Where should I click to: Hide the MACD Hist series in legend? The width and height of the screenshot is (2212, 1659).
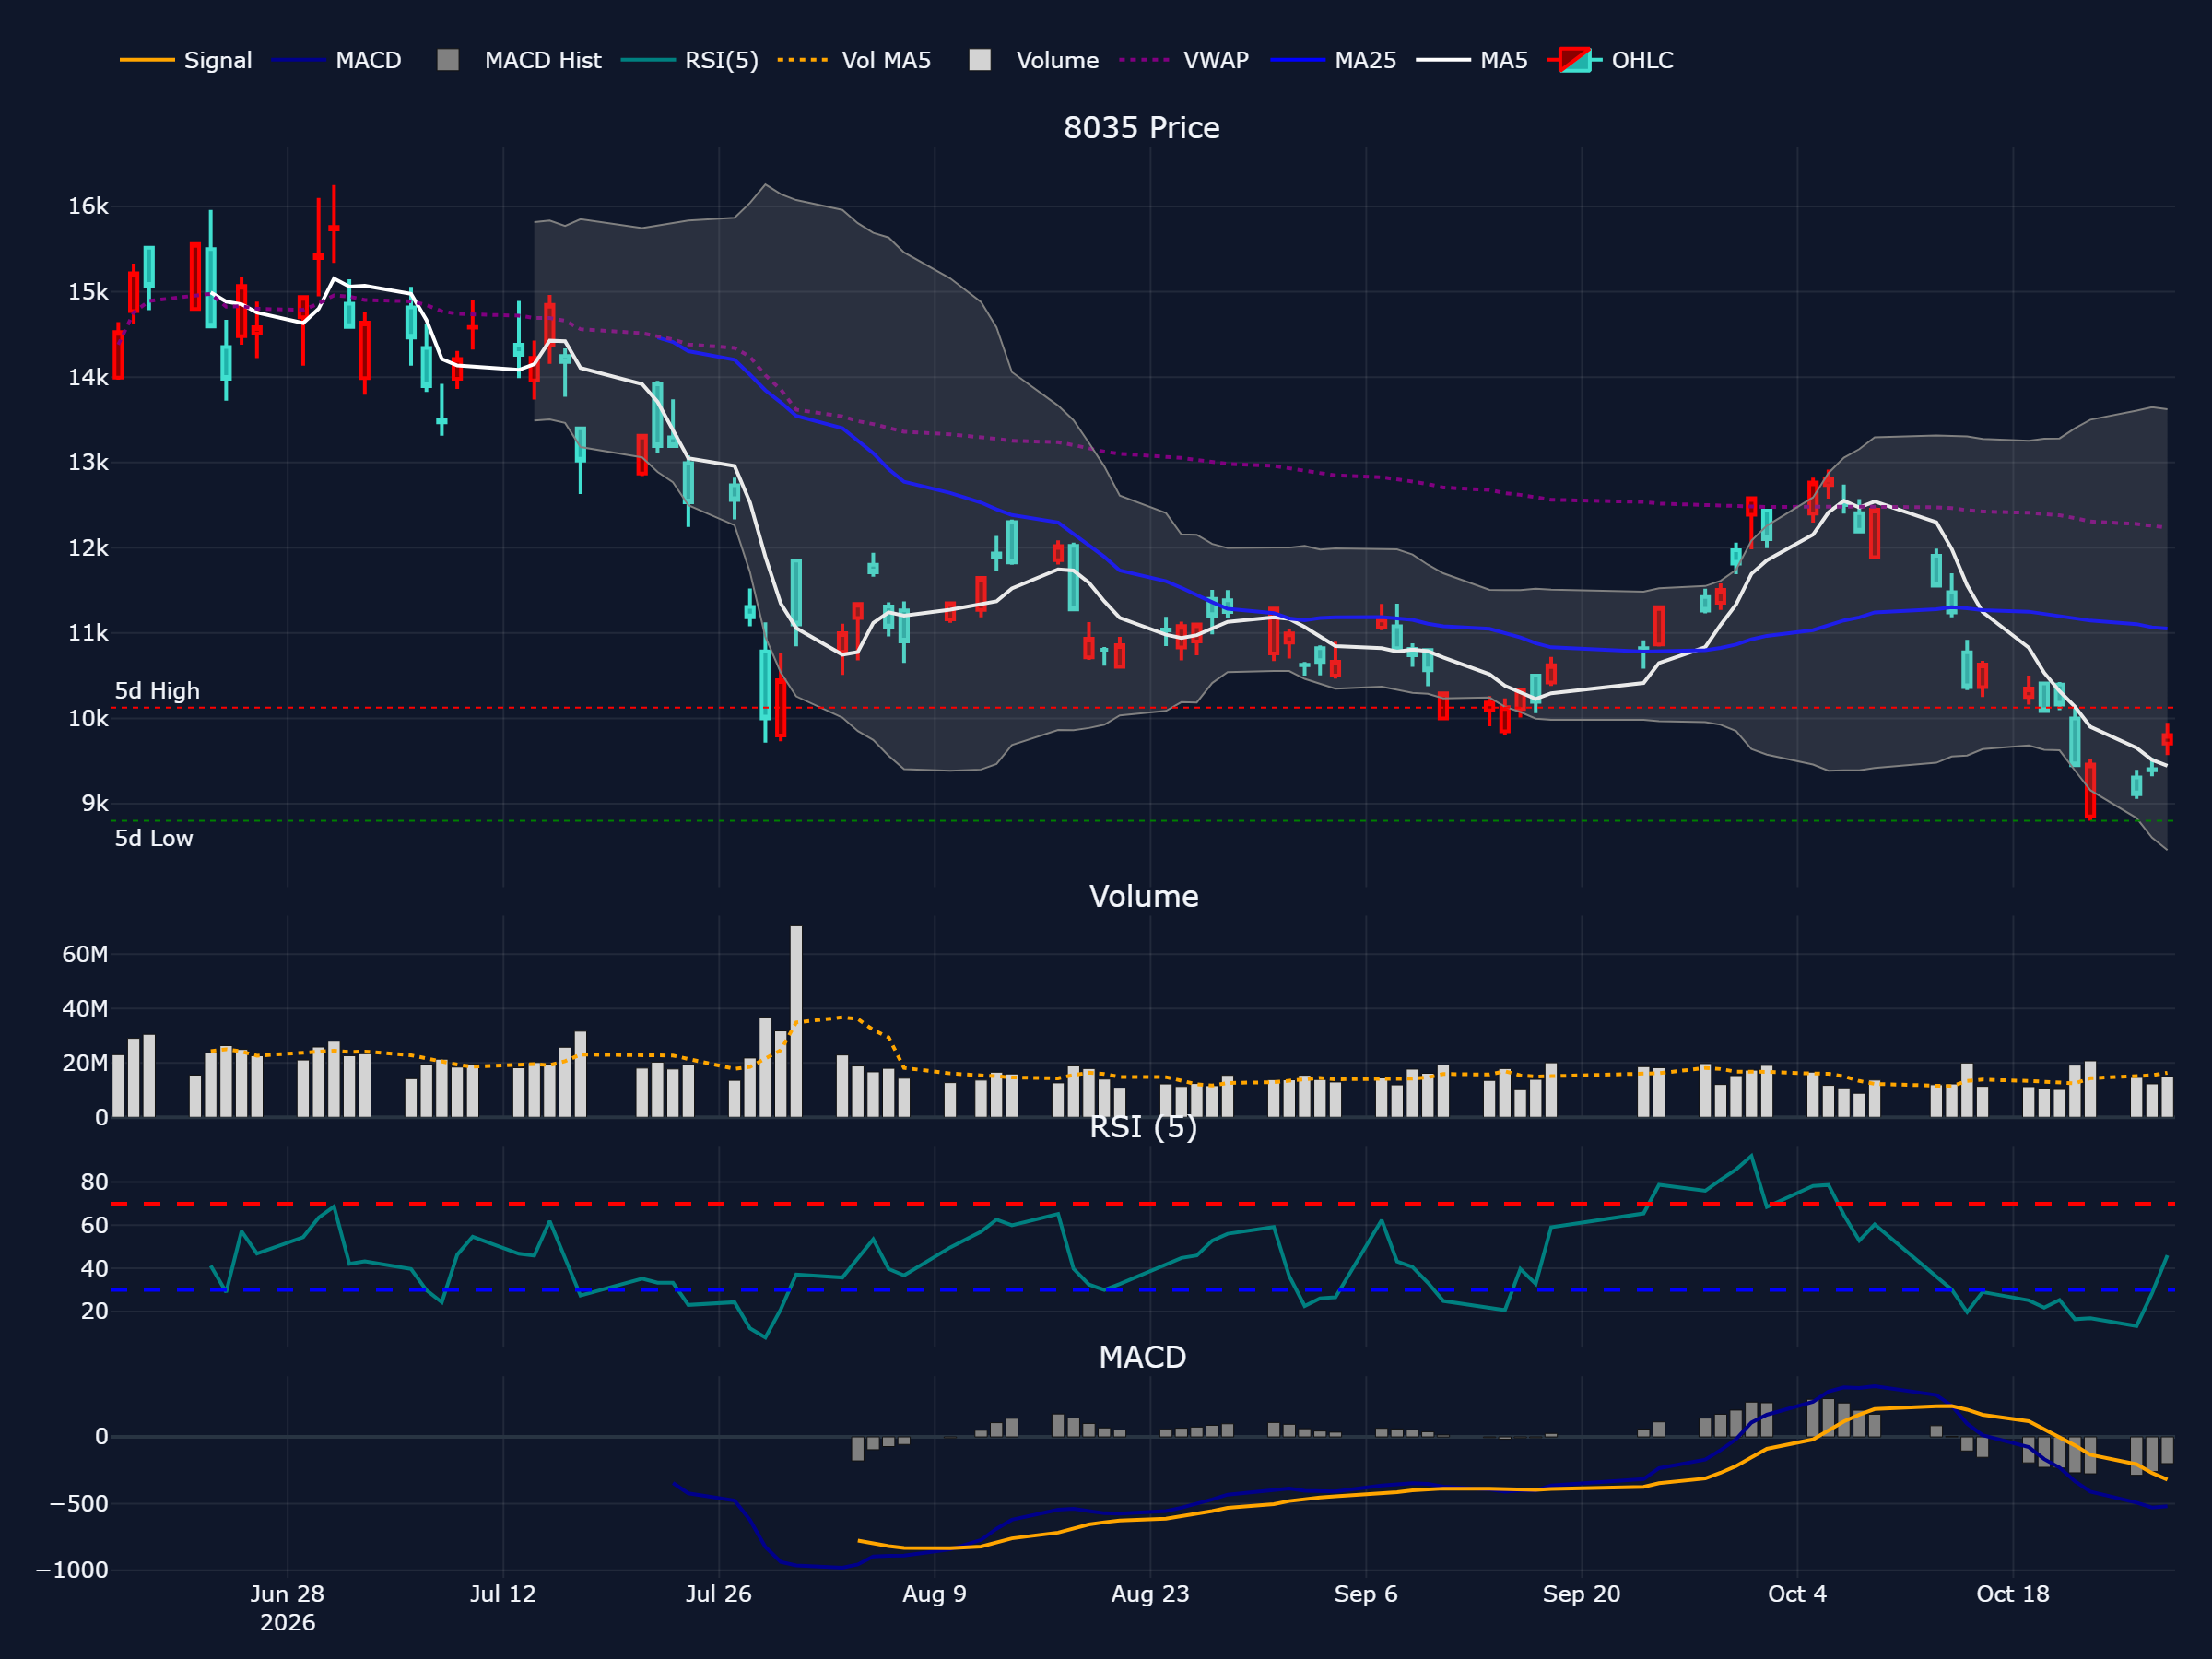[x=519, y=60]
